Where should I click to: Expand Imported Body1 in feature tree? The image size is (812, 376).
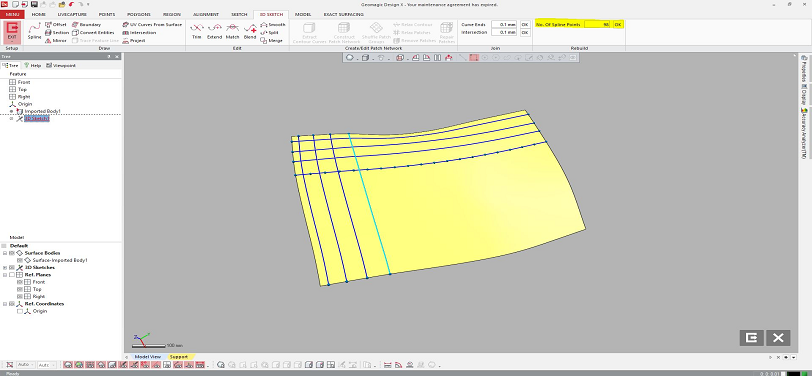[11, 111]
